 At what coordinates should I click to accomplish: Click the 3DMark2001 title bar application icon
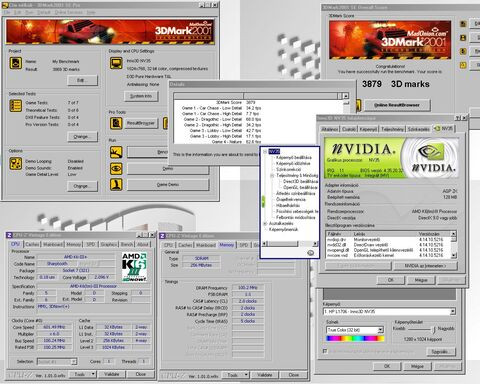pyautogui.click(x=6, y=5)
